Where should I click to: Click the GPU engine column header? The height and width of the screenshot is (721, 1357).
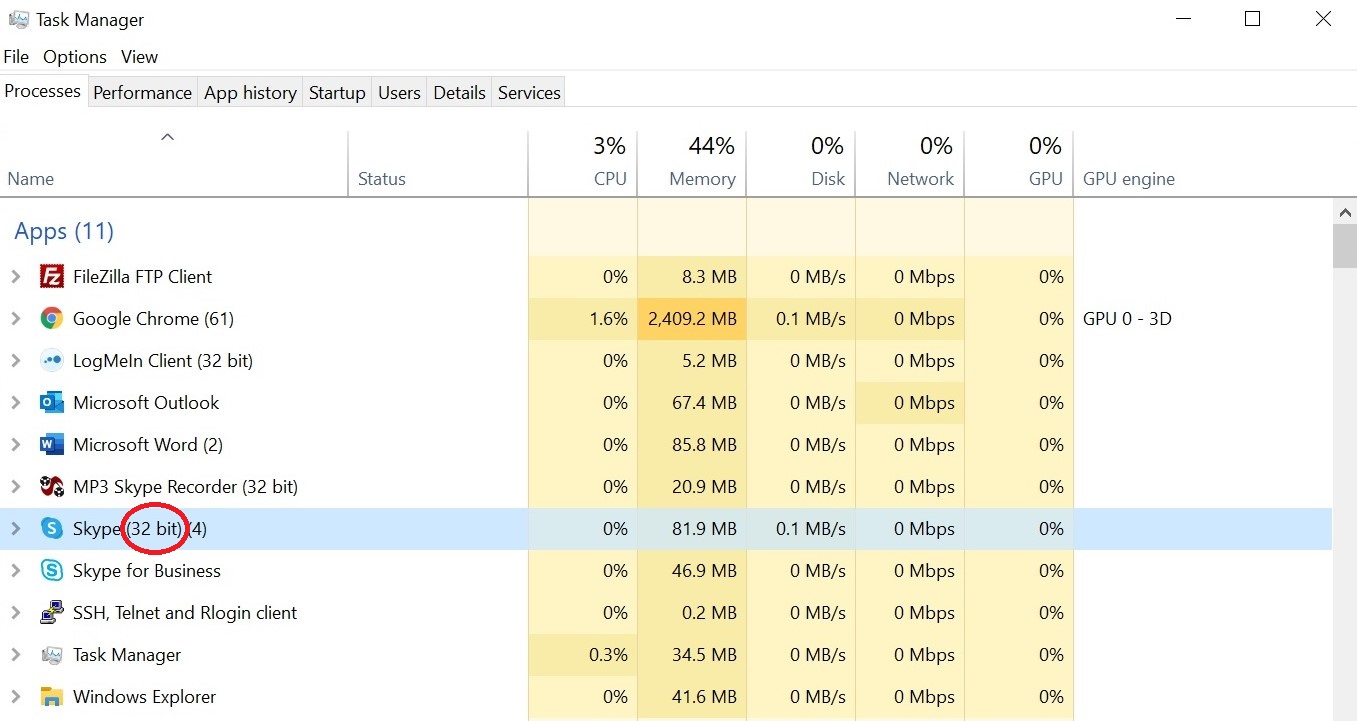click(1129, 179)
